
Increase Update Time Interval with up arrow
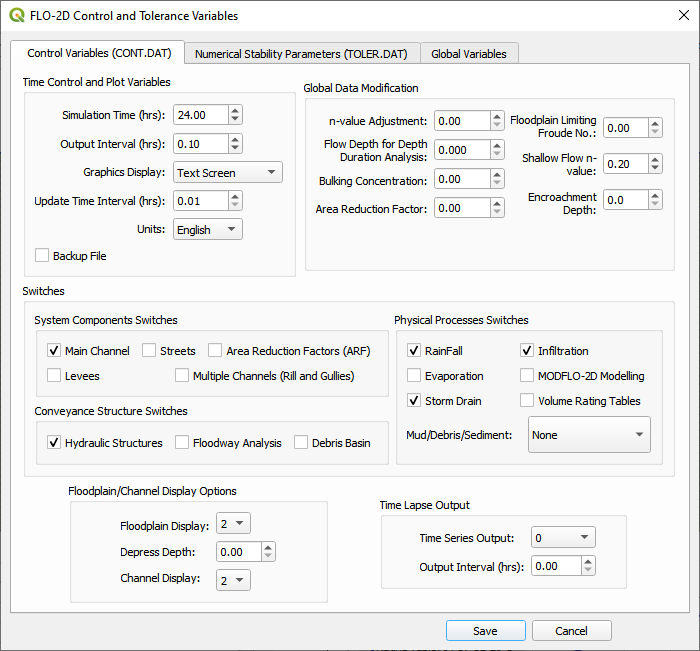(235, 196)
